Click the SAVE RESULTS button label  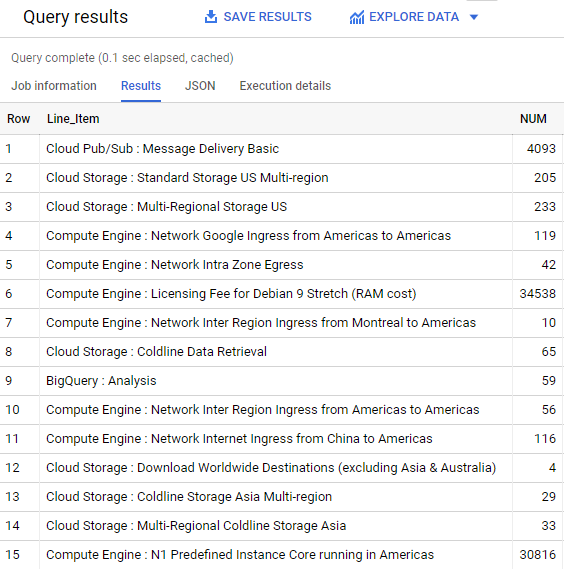(x=267, y=17)
